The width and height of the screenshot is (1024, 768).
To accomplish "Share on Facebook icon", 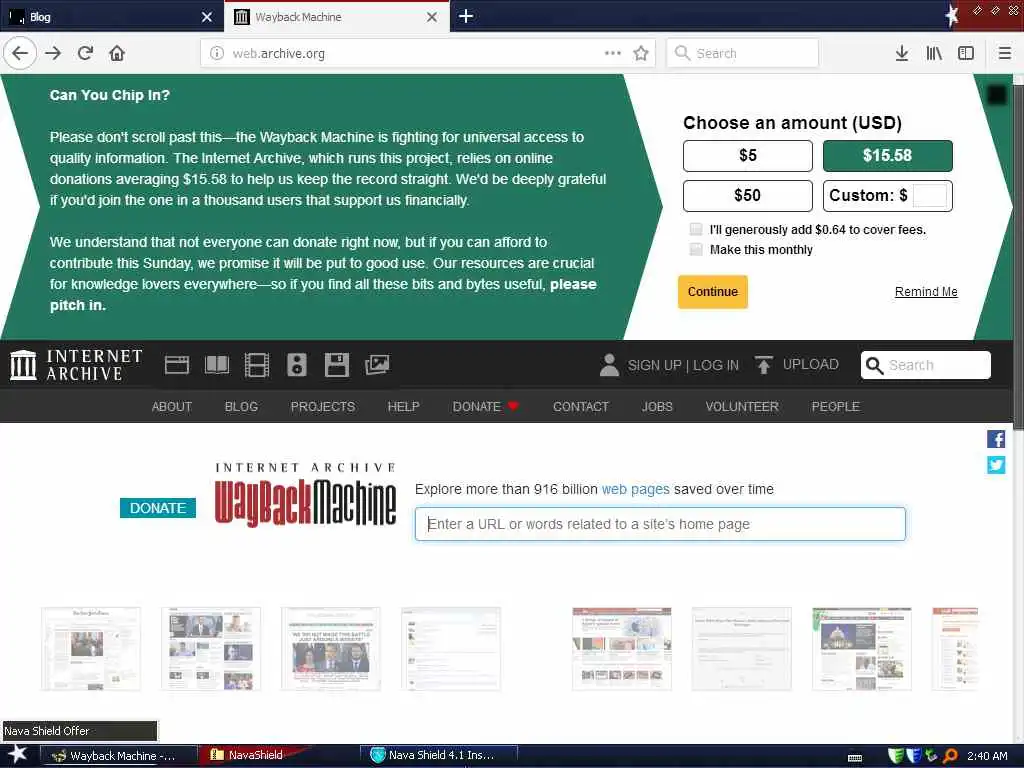I will point(996,439).
